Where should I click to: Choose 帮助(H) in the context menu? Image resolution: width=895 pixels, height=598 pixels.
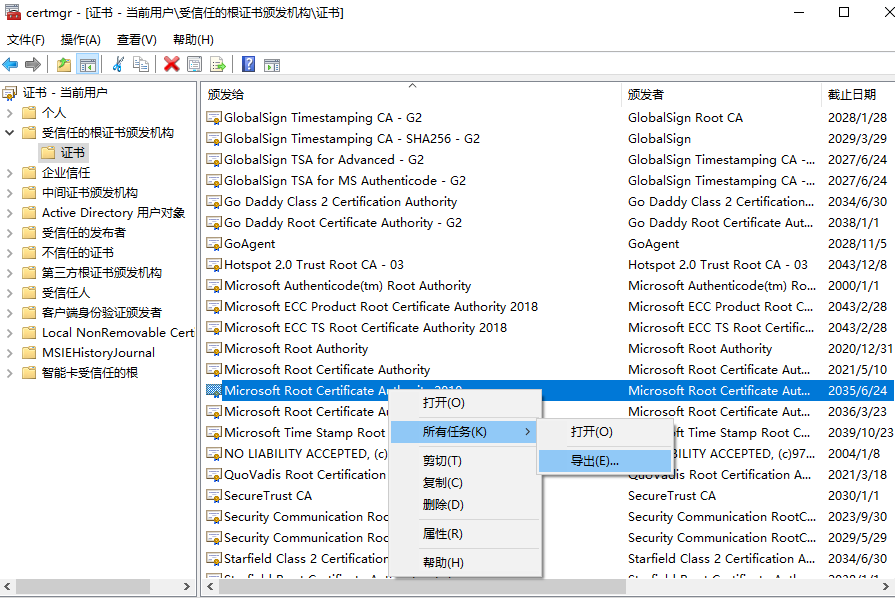coord(465,563)
